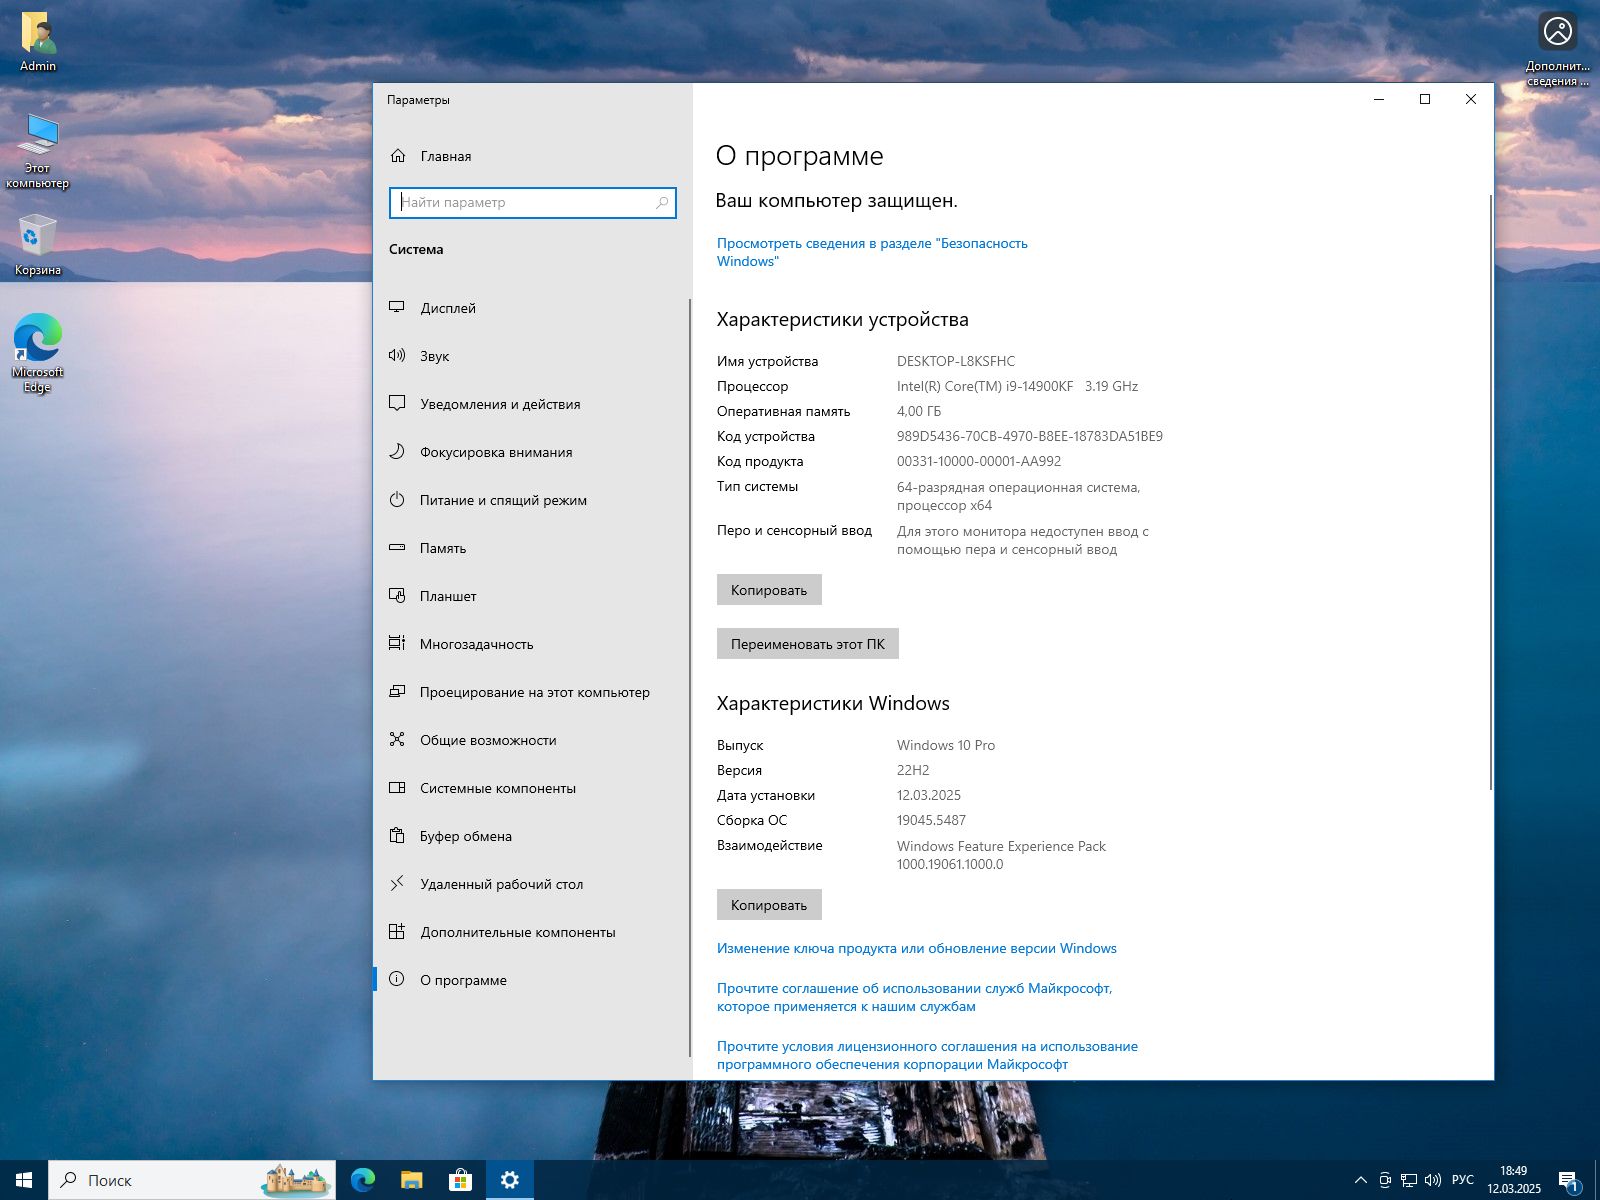Image resolution: width=1600 pixels, height=1200 pixels.
Task: Click install date 12.03.2025 value
Action: point(929,795)
